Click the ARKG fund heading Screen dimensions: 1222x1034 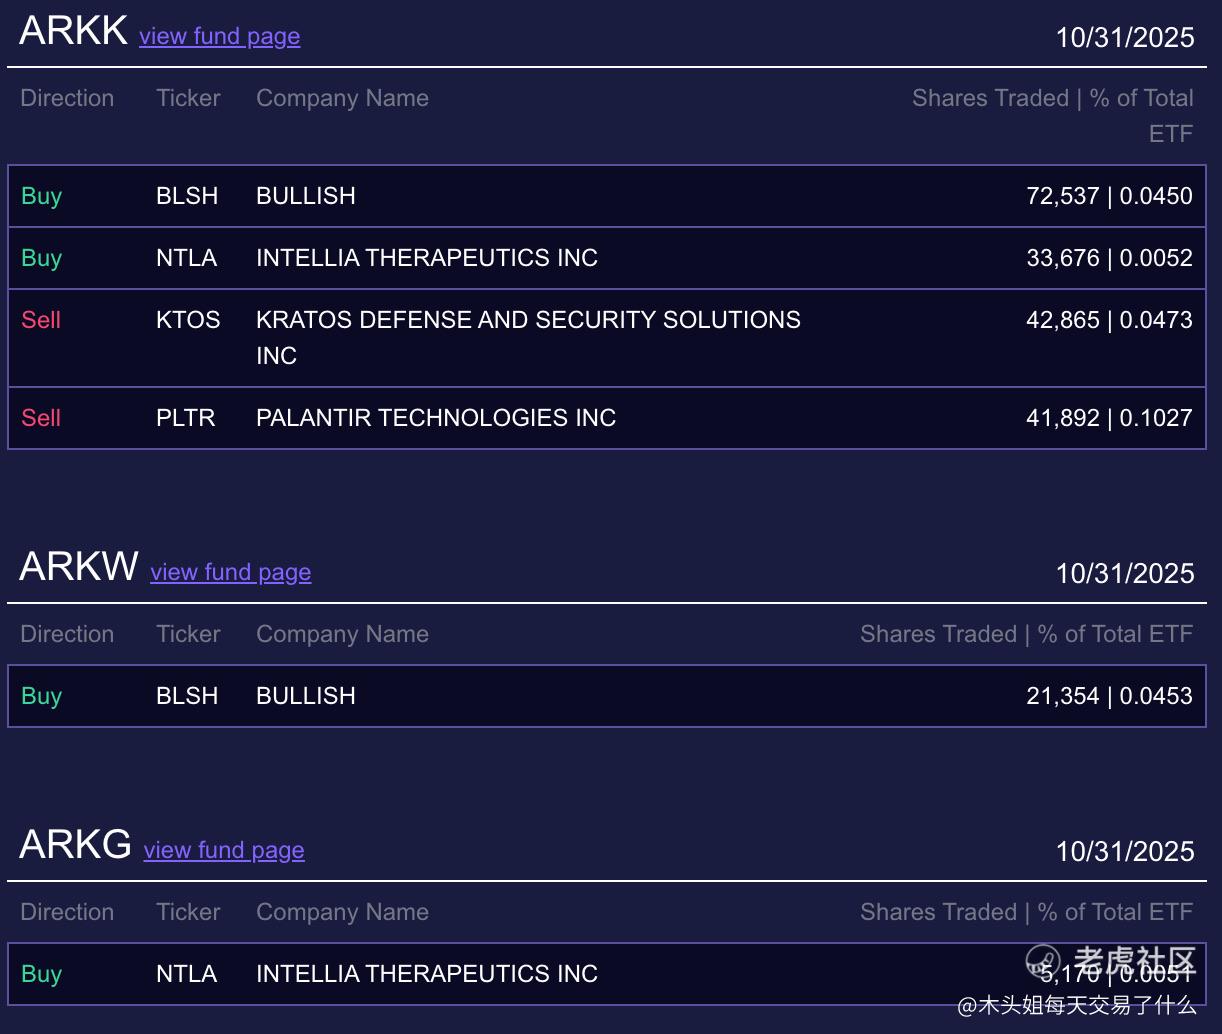[75, 845]
